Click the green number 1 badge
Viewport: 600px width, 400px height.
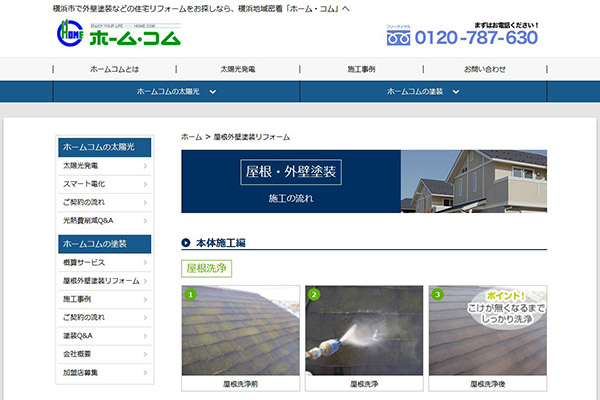tap(191, 294)
